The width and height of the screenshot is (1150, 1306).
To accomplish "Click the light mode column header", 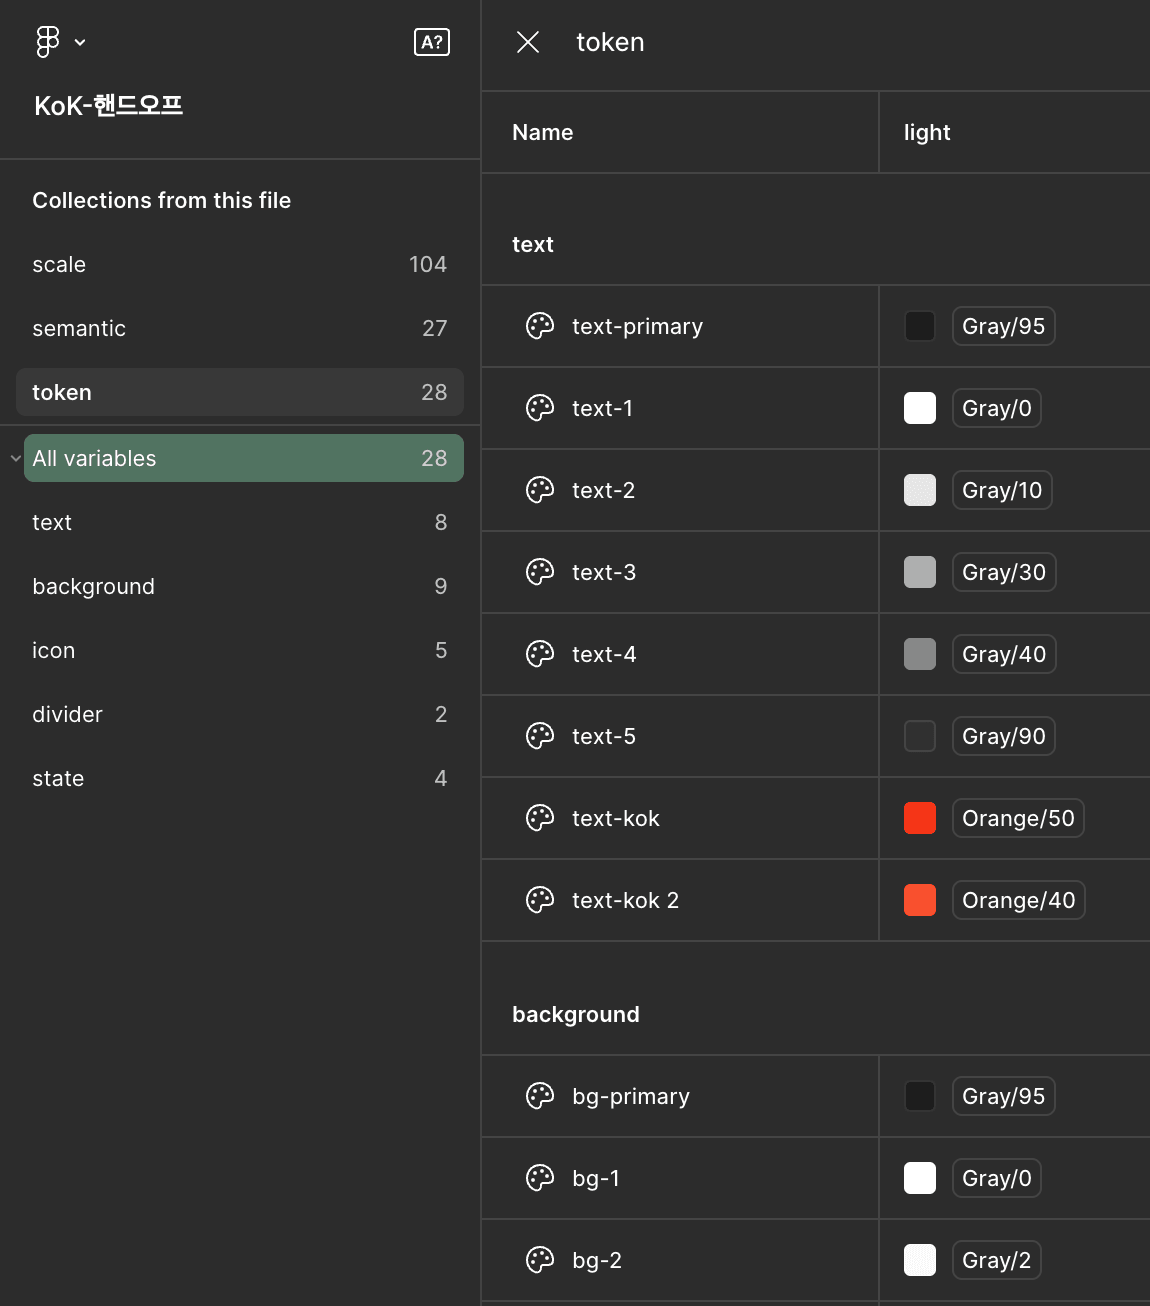I will point(927,132).
